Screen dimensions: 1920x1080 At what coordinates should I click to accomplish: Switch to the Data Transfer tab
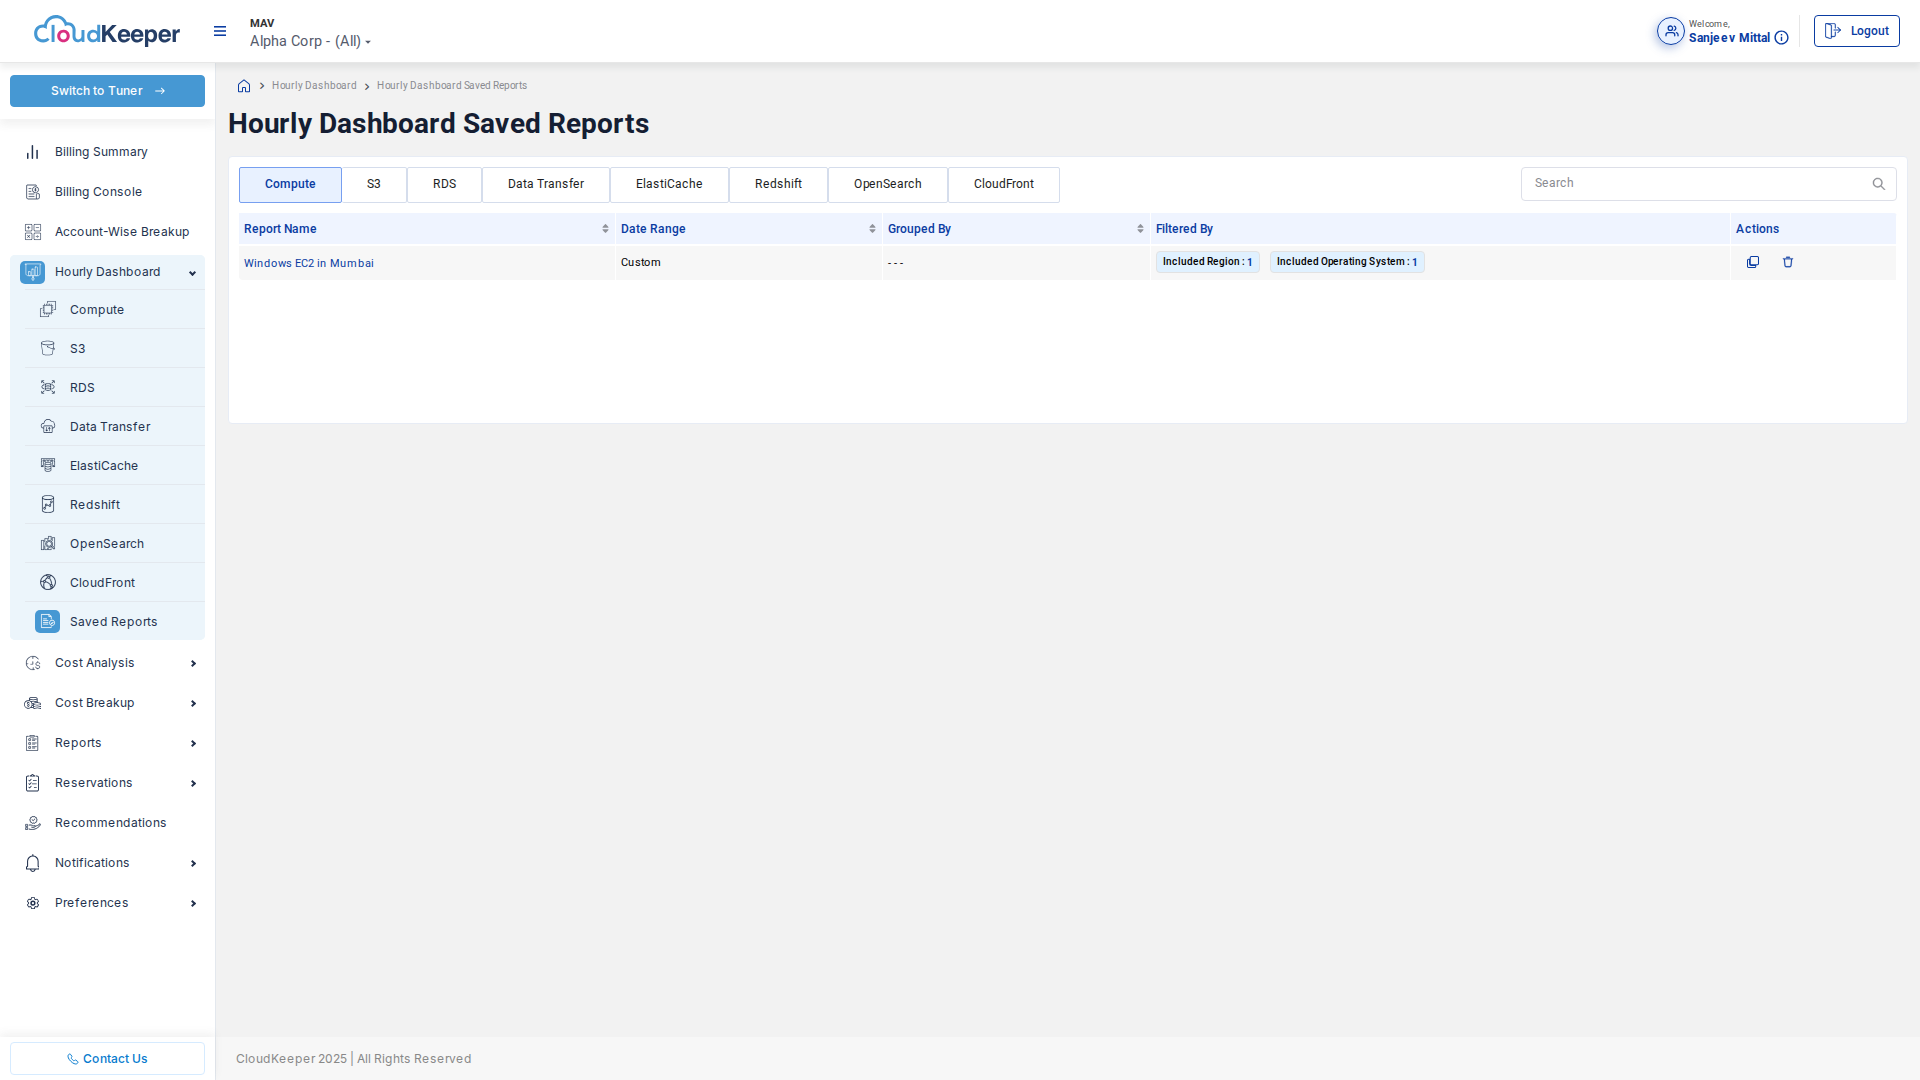tap(545, 184)
